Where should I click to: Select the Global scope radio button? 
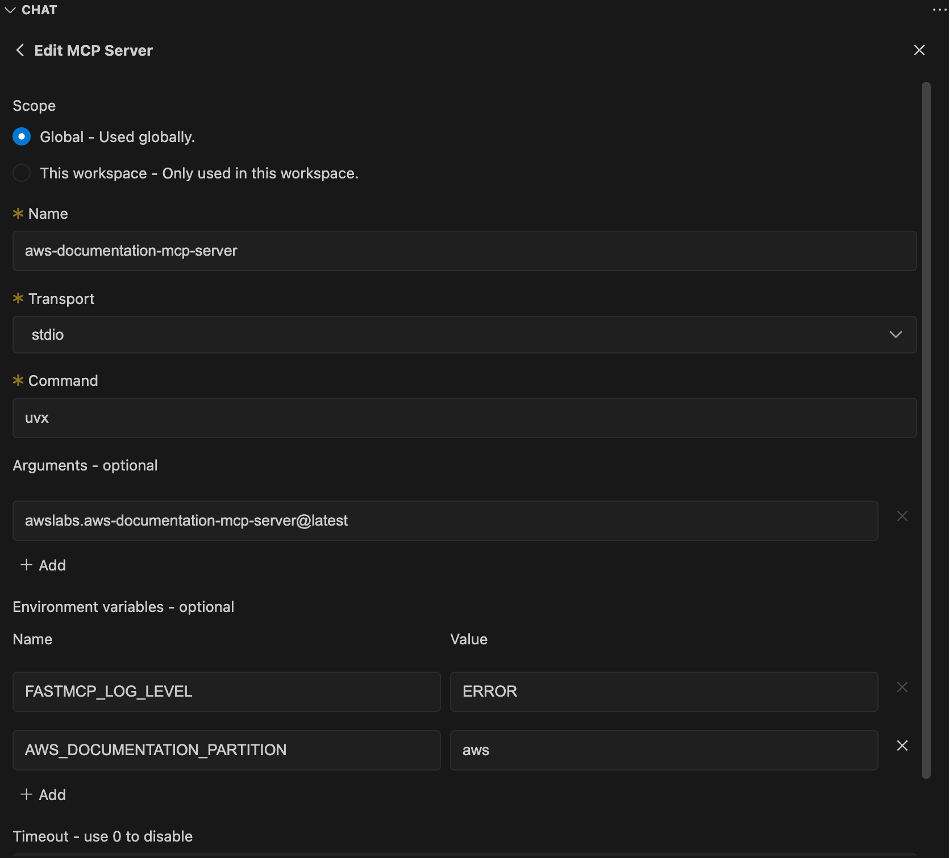point(21,136)
